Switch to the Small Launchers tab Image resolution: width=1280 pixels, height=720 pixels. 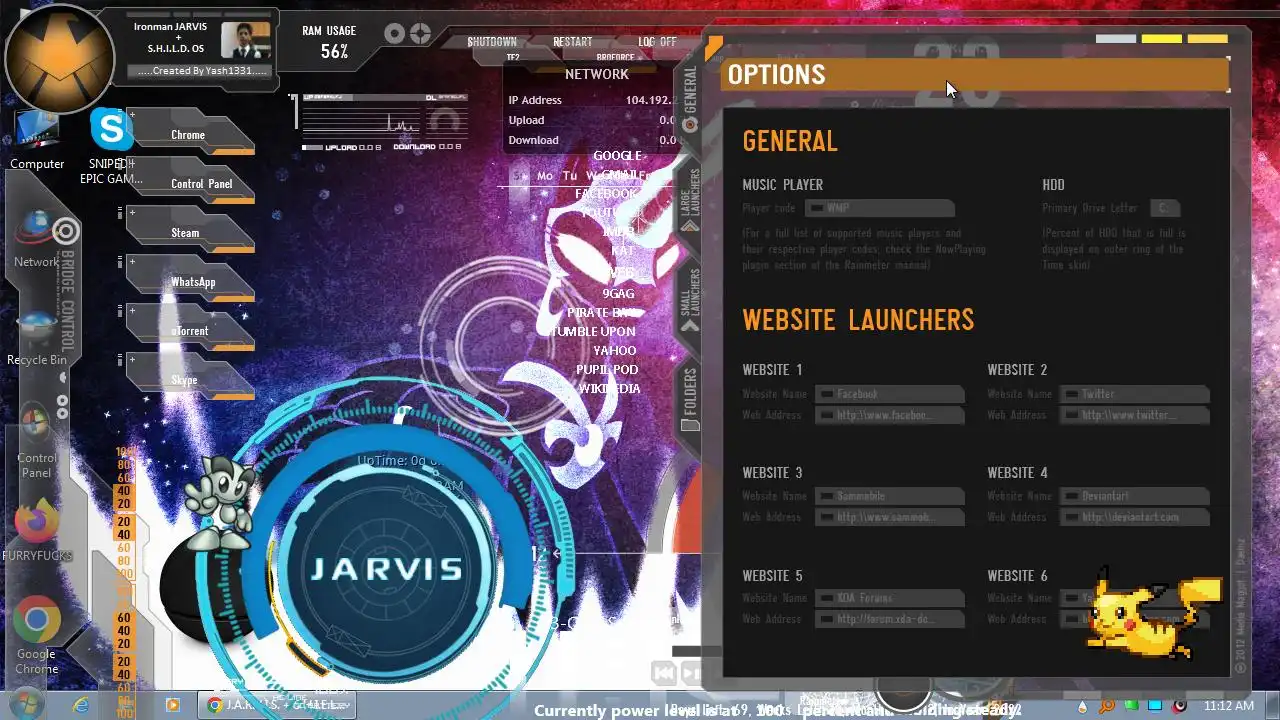690,298
